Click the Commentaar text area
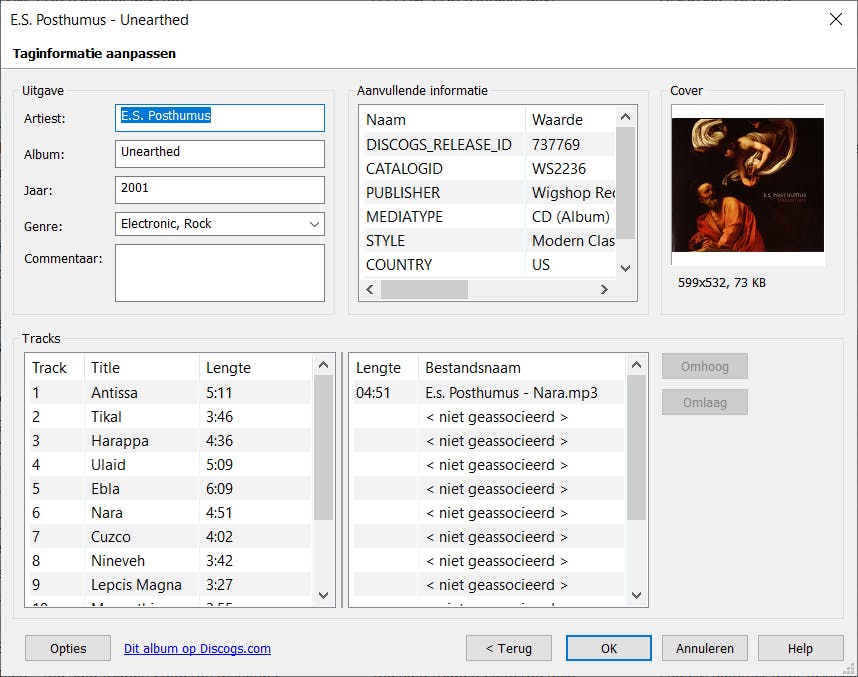This screenshot has height=677, width=858. (x=219, y=273)
